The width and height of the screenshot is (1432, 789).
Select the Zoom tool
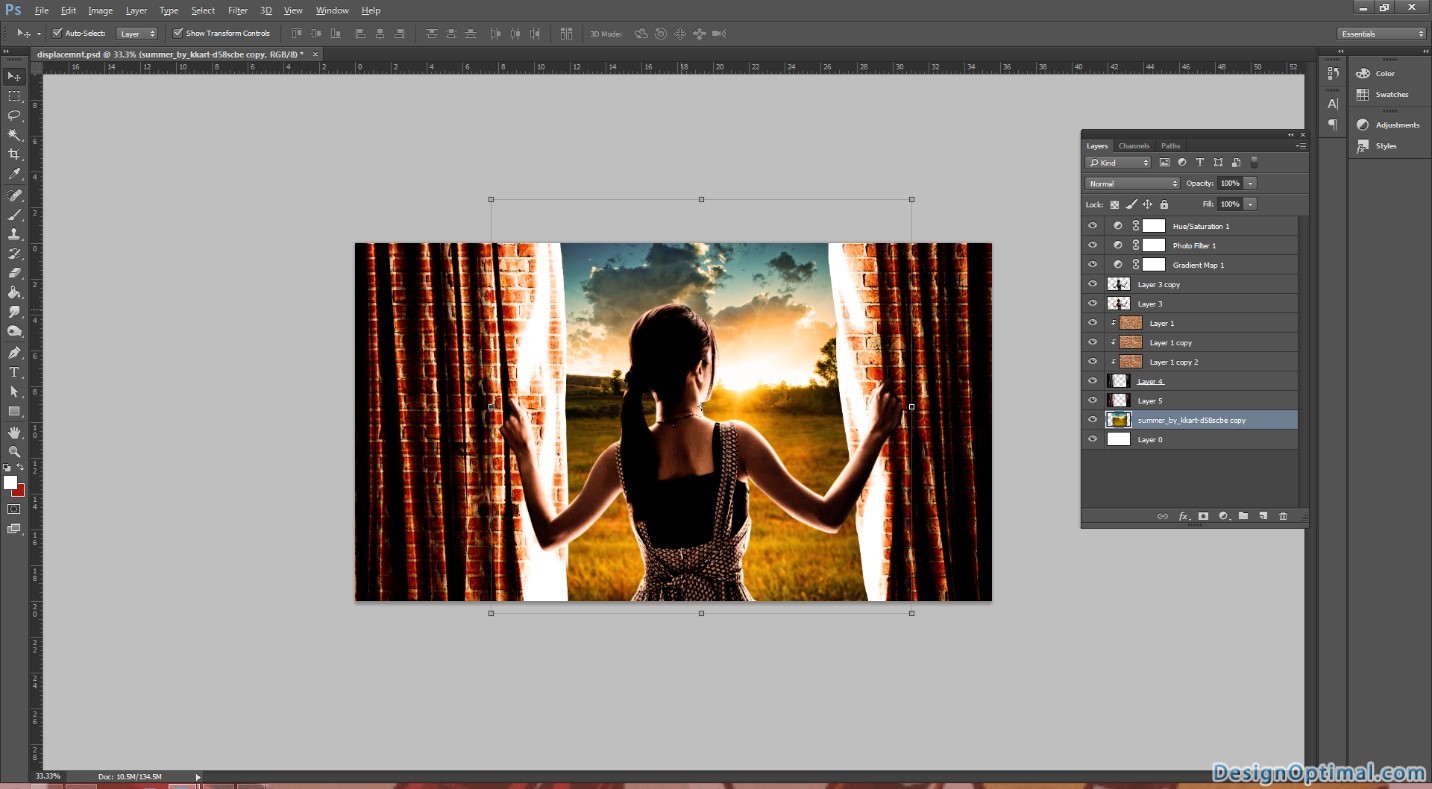(14, 452)
